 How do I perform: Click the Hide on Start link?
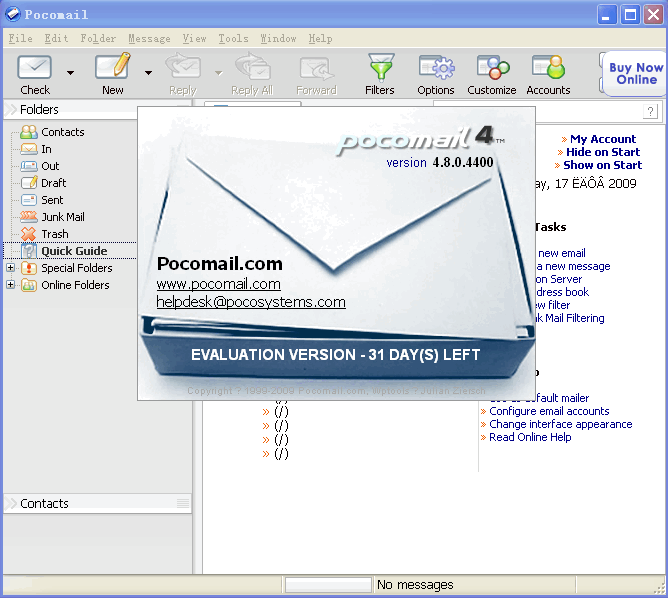[603, 152]
